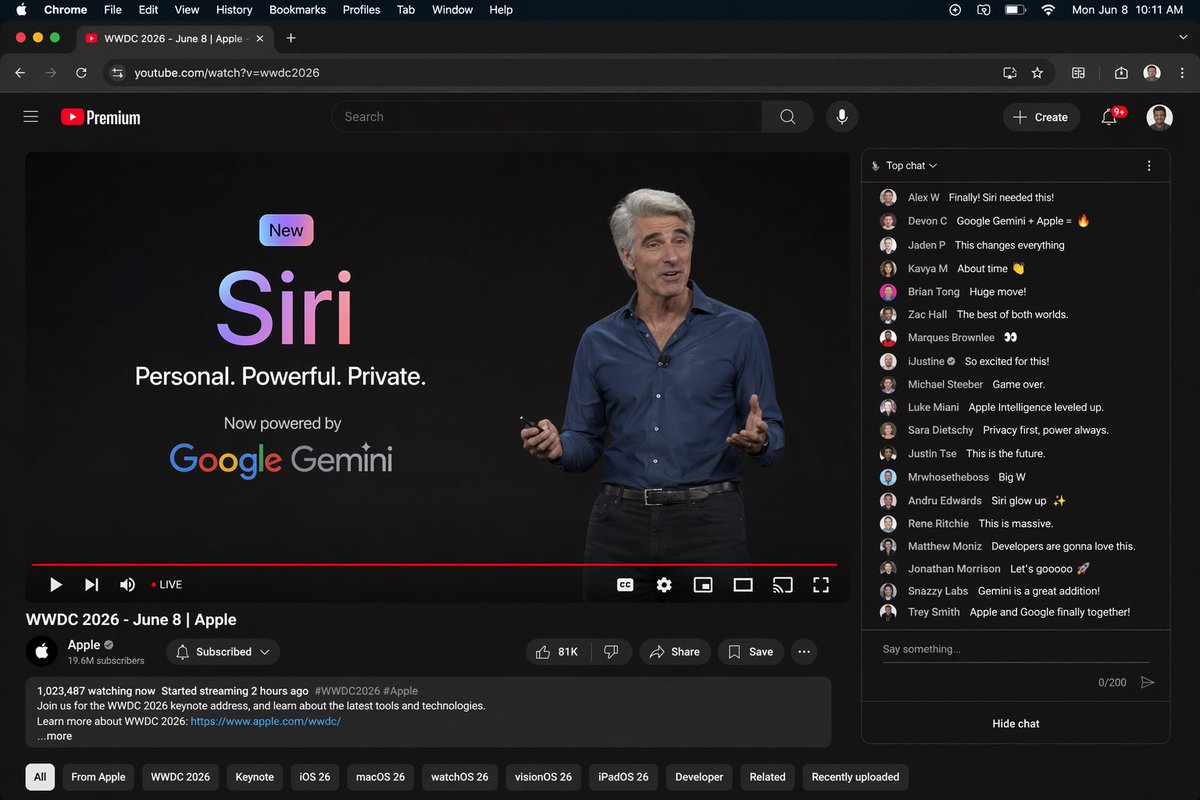Open the Apple channel avatar
The width and height of the screenshot is (1200, 800).
42,652
